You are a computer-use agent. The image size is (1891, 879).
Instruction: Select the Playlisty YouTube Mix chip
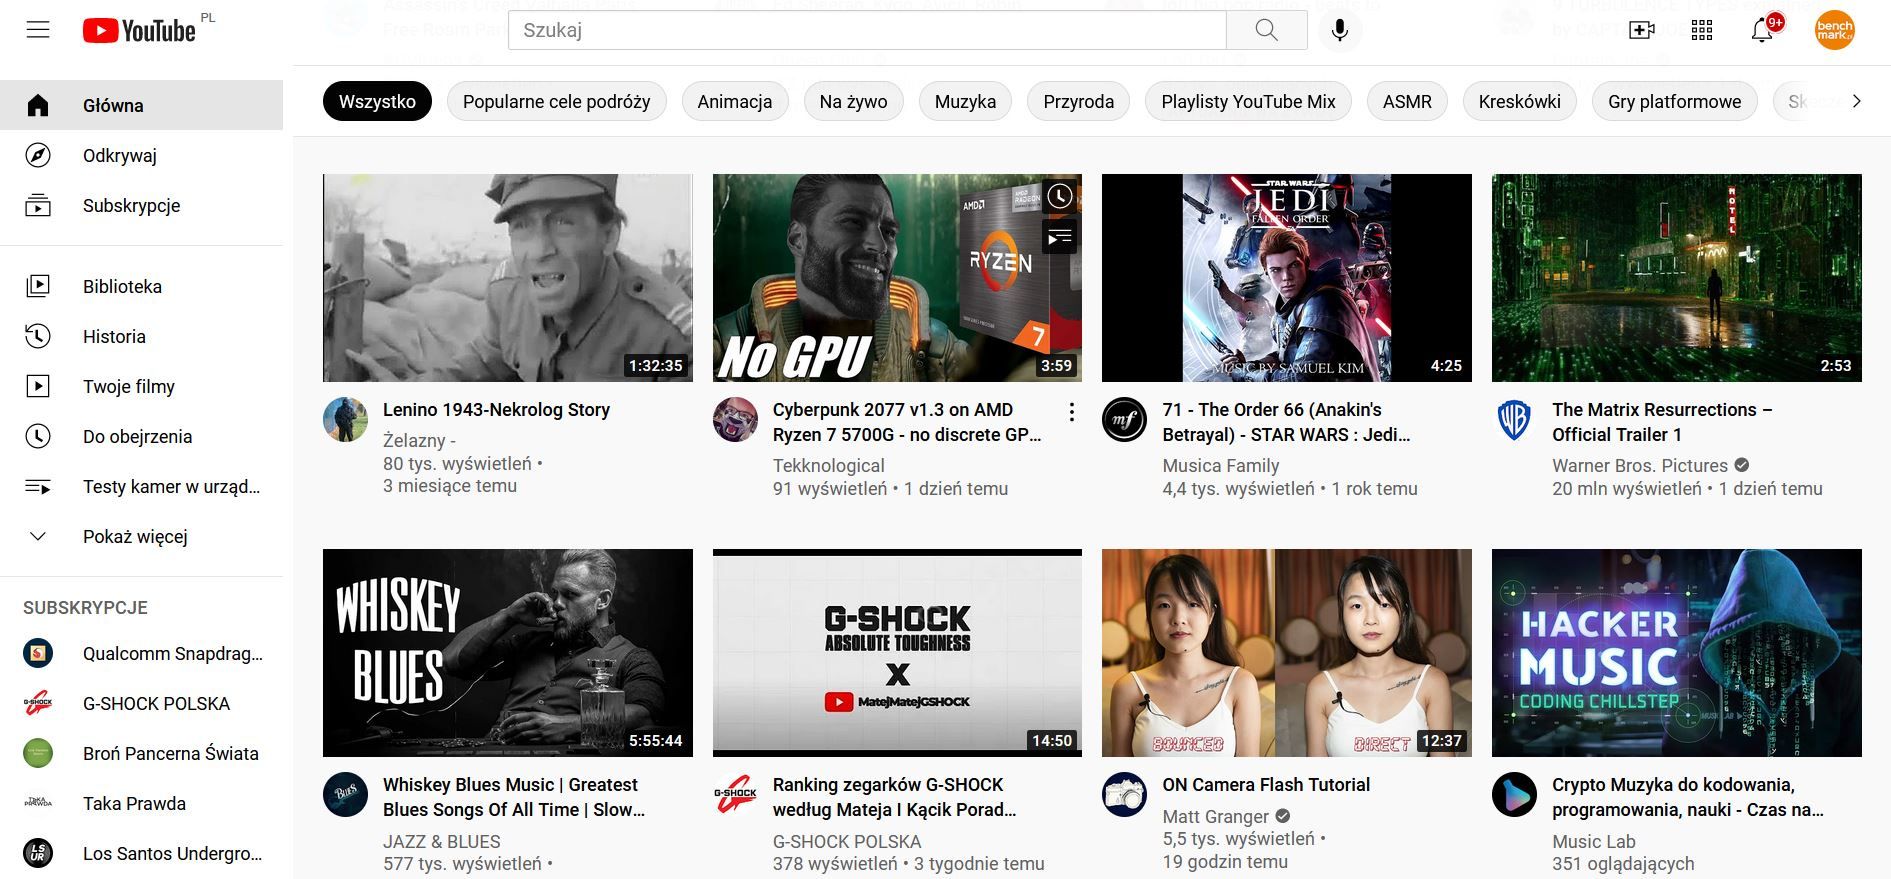tap(1248, 101)
